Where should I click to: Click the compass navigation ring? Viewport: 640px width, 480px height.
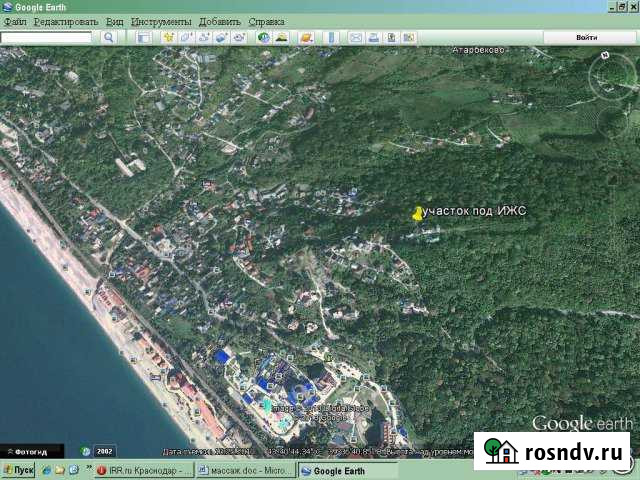[608, 78]
